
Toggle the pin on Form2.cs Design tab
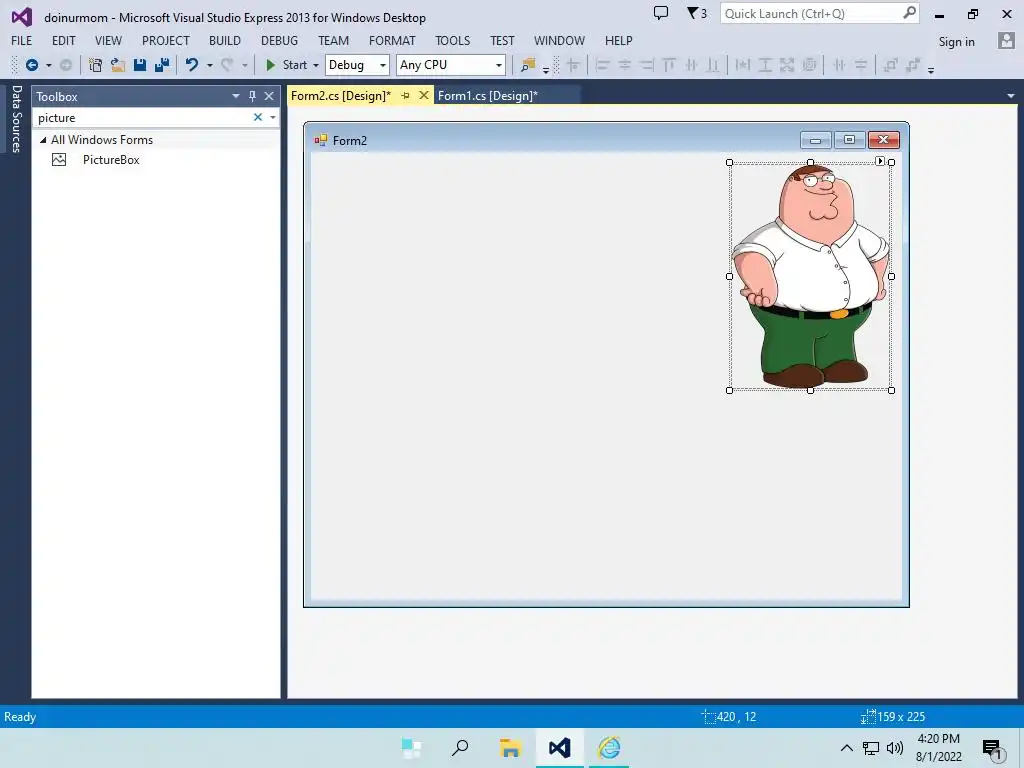point(405,95)
